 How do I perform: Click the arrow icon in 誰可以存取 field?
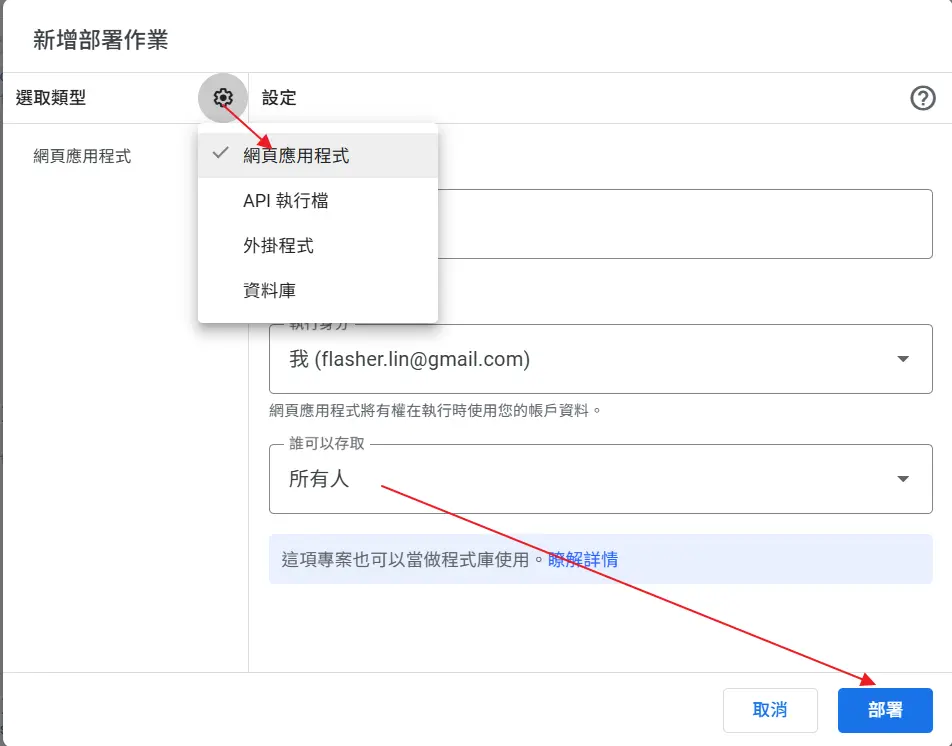[x=902, y=479]
